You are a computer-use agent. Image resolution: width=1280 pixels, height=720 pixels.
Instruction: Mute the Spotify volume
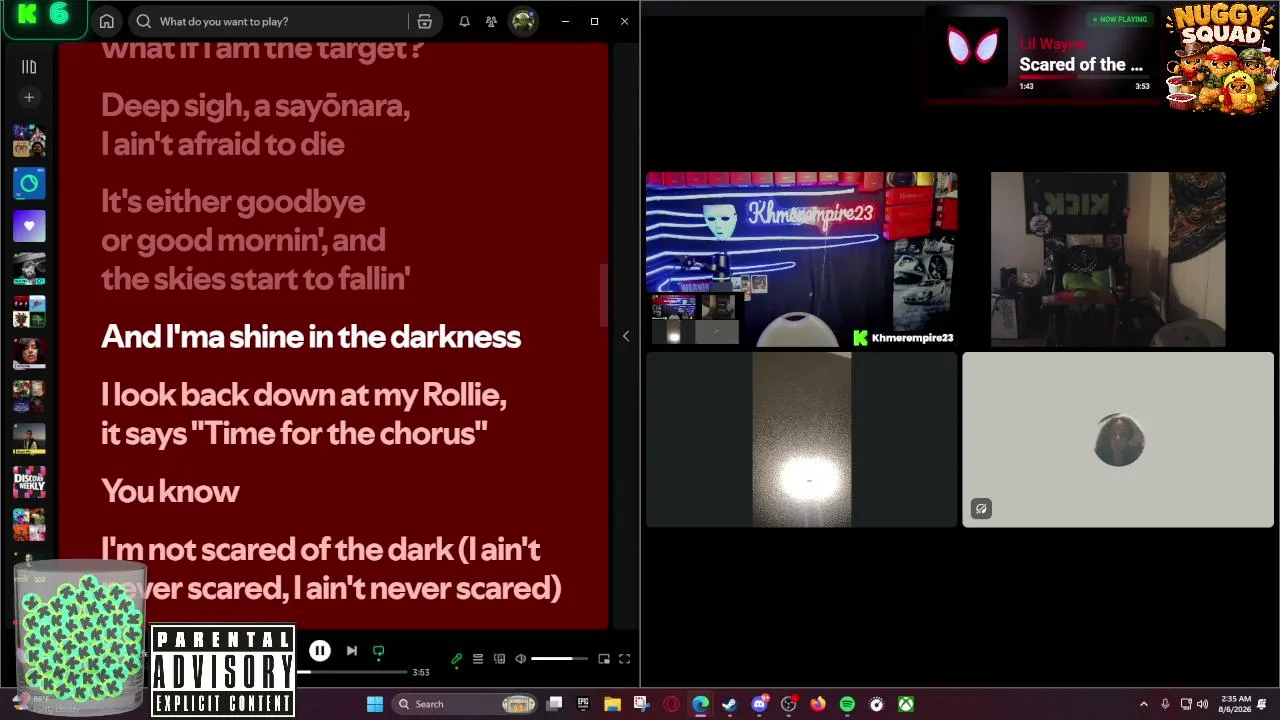[x=520, y=659]
